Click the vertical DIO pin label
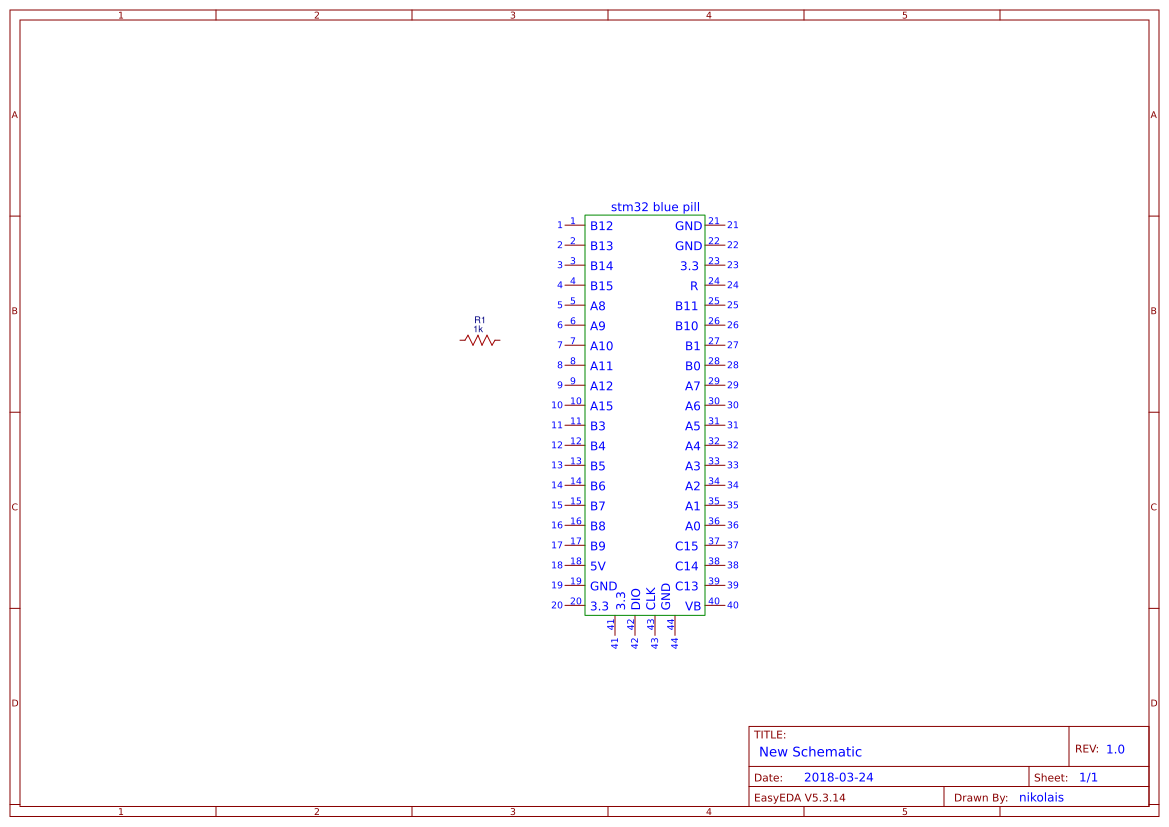 pyautogui.click(x=636, y=600)
